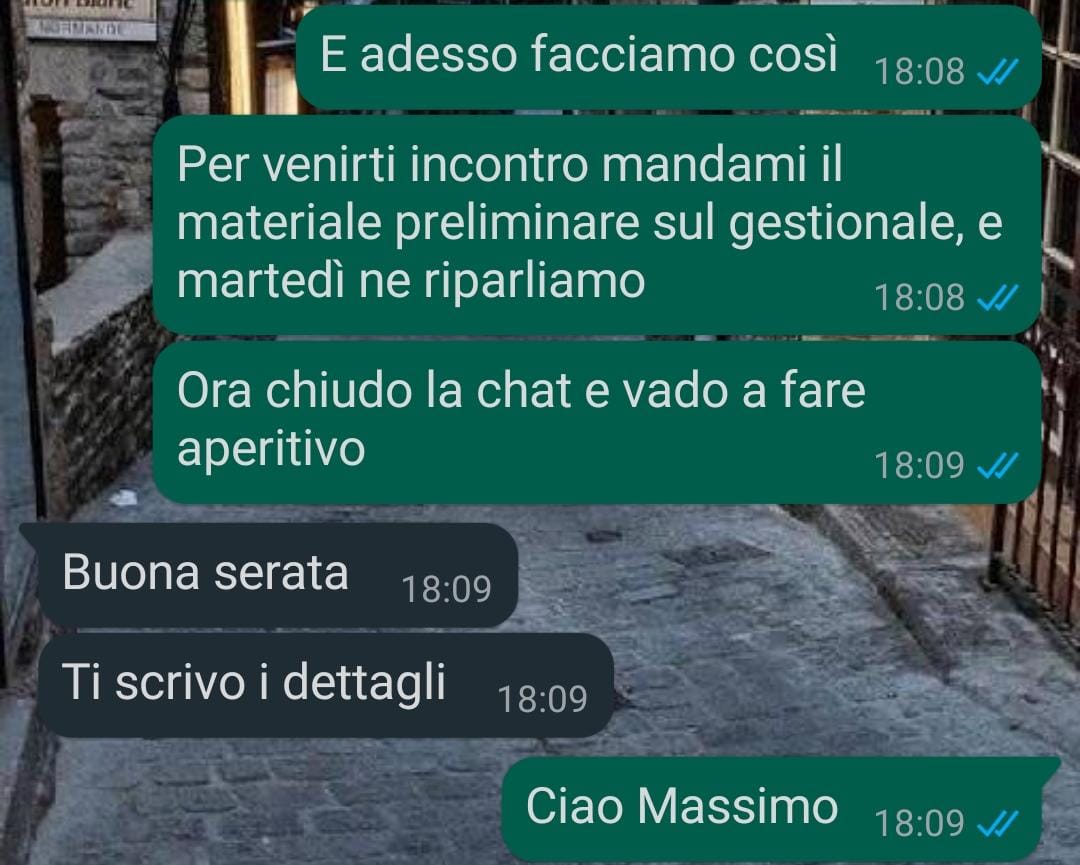Tap the 'Ti scrivo i dettagli' message
This screenshot has height=865, width=1080.
(x=325, y=685)
